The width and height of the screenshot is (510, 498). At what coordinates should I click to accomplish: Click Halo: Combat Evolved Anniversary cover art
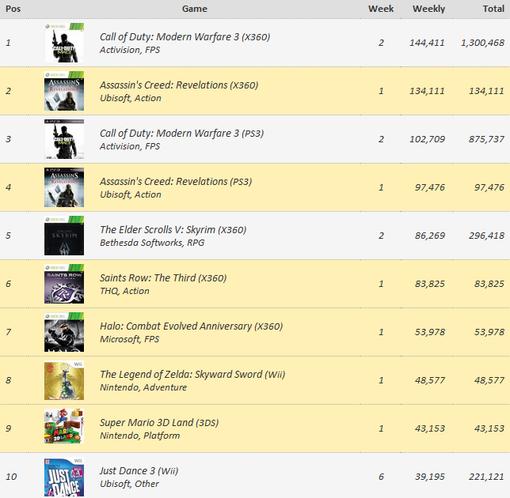coord(64,332)
